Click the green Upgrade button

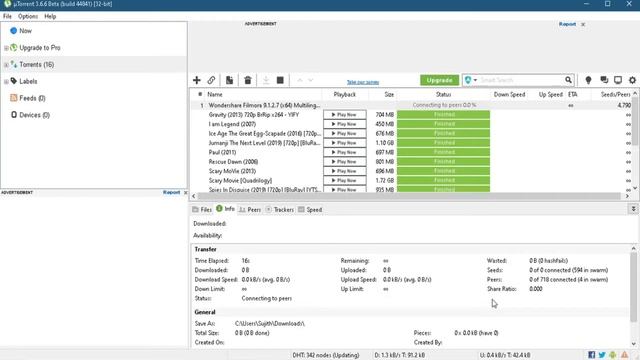440,80
